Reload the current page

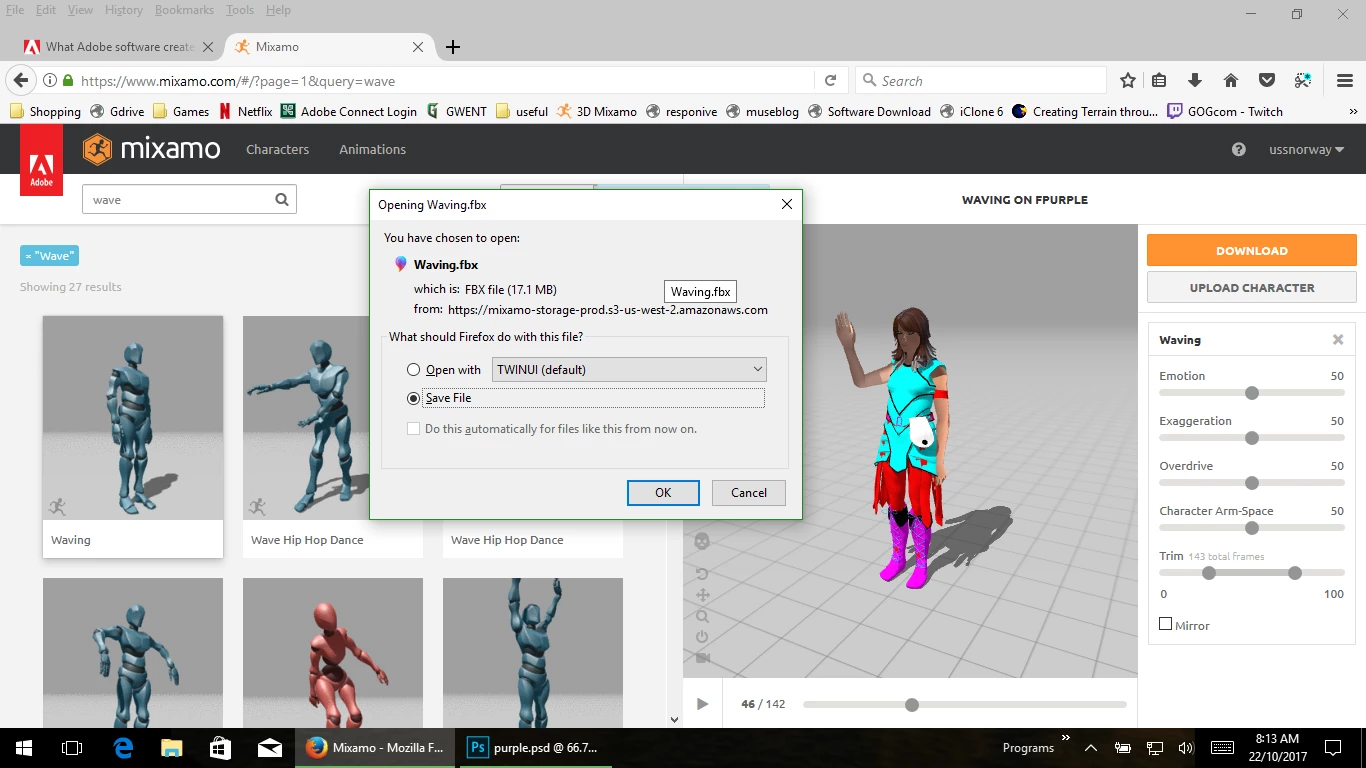pos(830,81)
